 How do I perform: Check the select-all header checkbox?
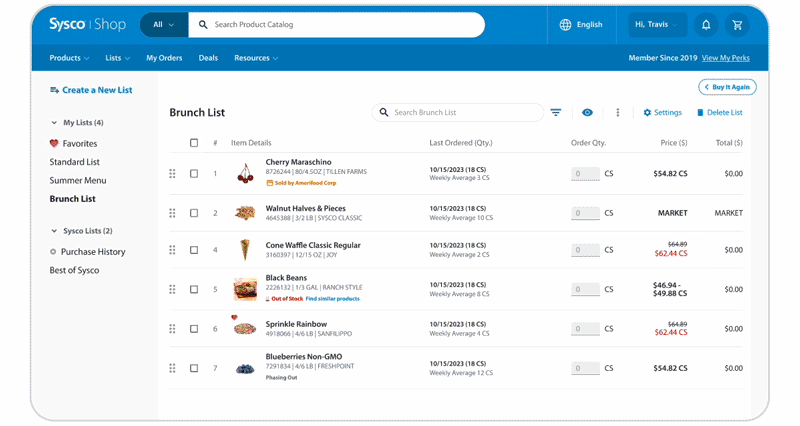[x=194, y=143]
